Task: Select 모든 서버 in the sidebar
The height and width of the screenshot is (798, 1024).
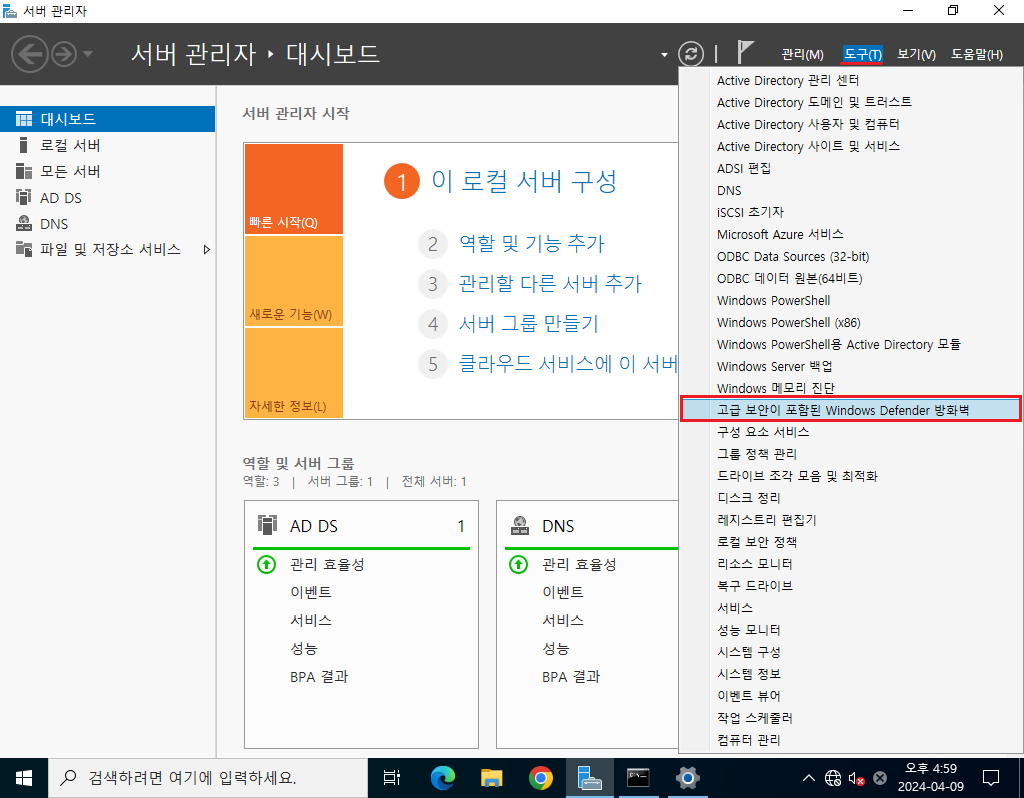Action: tap(107, 171)
